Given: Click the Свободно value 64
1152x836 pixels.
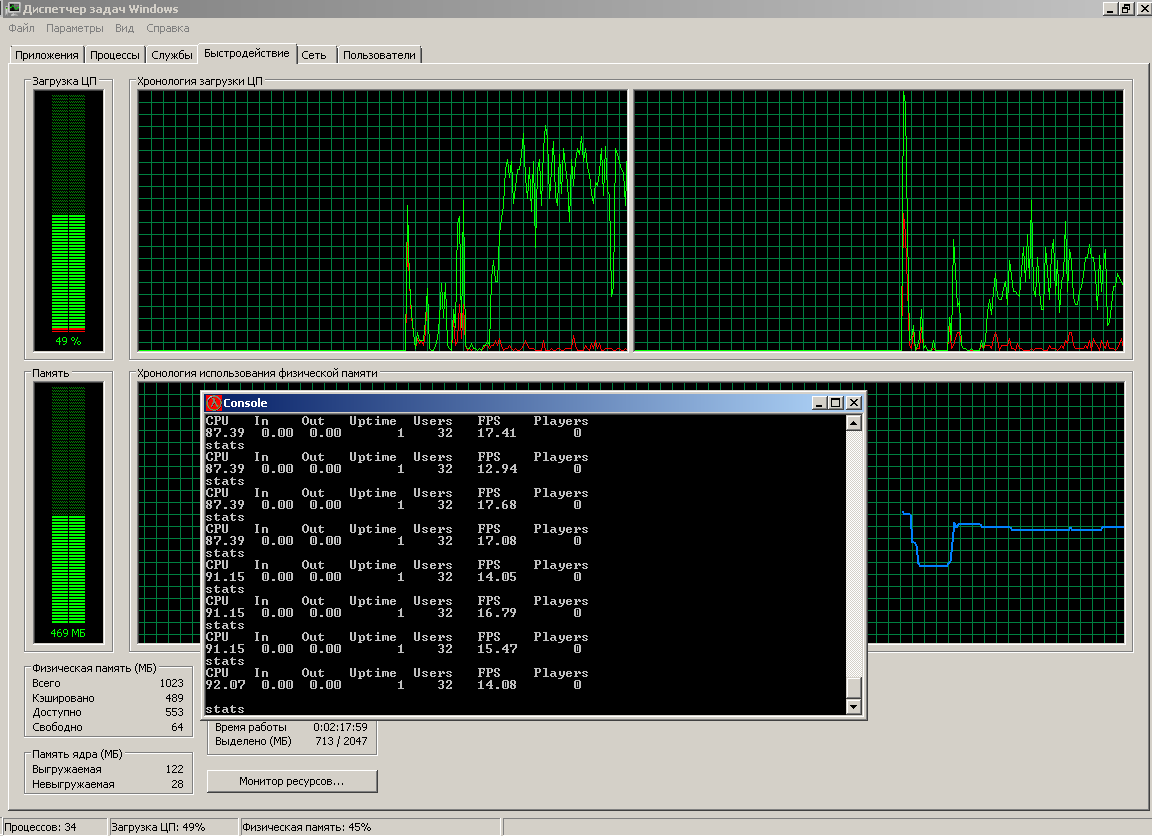Looking at the screenshot, I should click(x=177, y=727).
